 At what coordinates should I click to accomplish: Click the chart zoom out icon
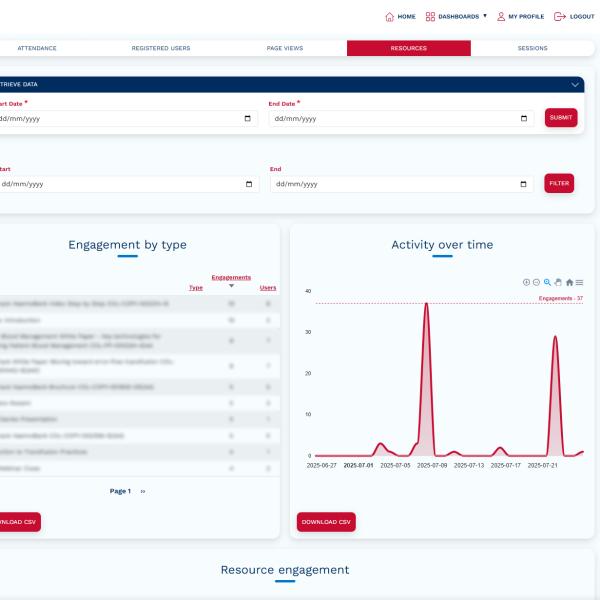[x=536, y=282]
